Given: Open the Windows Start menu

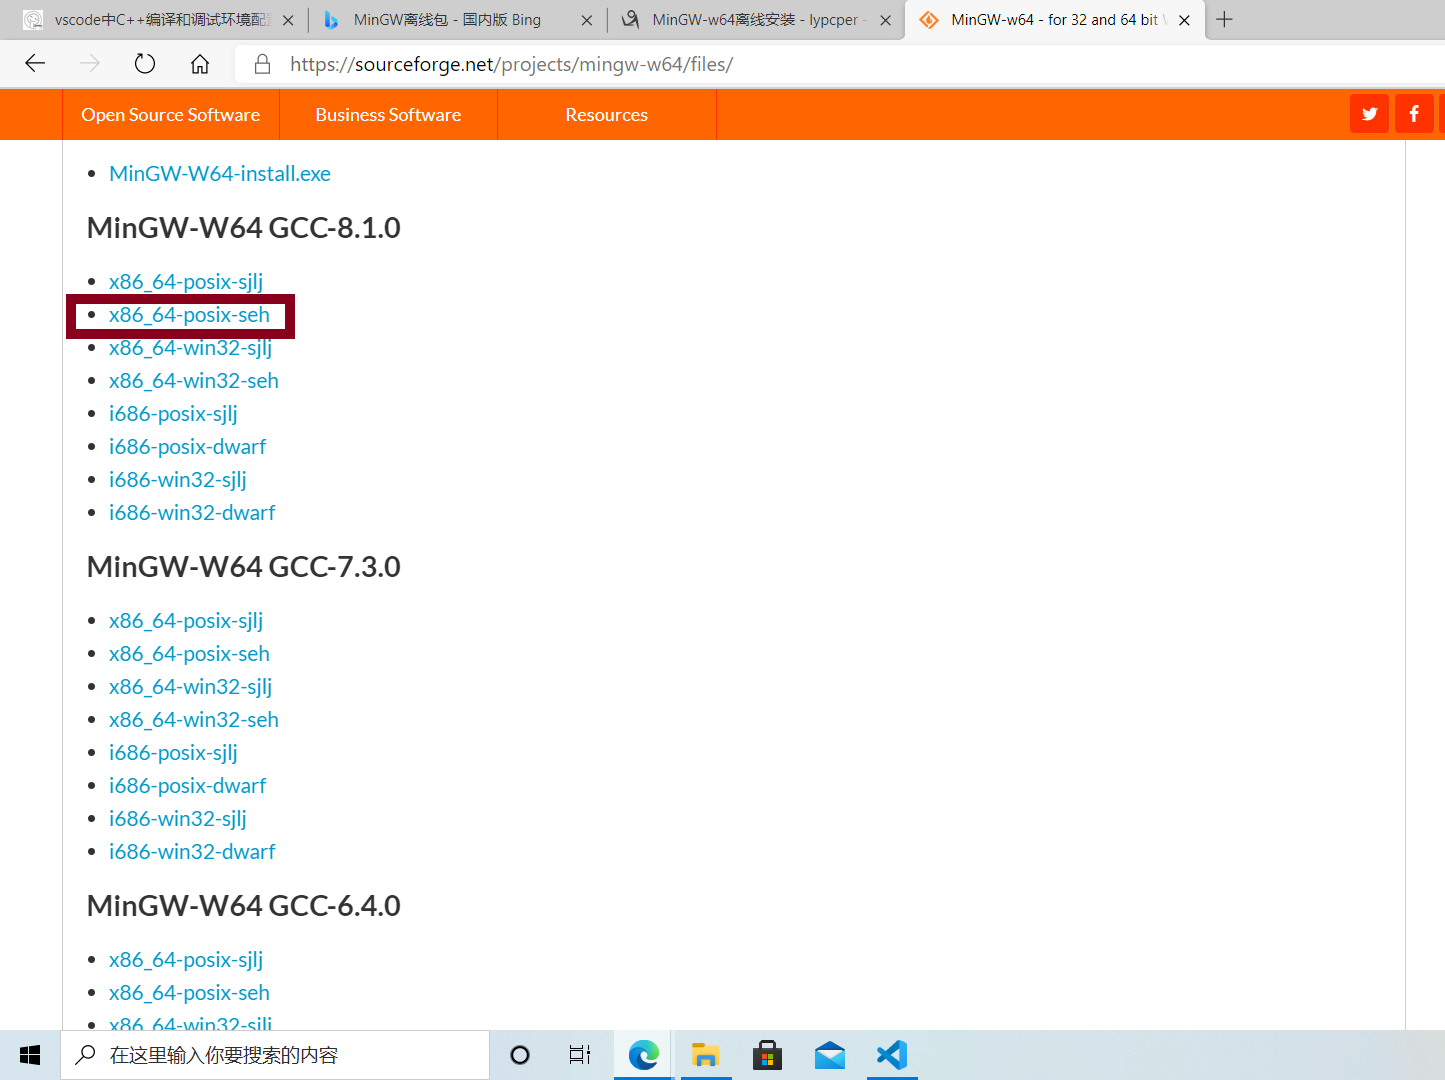Looking at the screenshot, I should (30, 1055).
